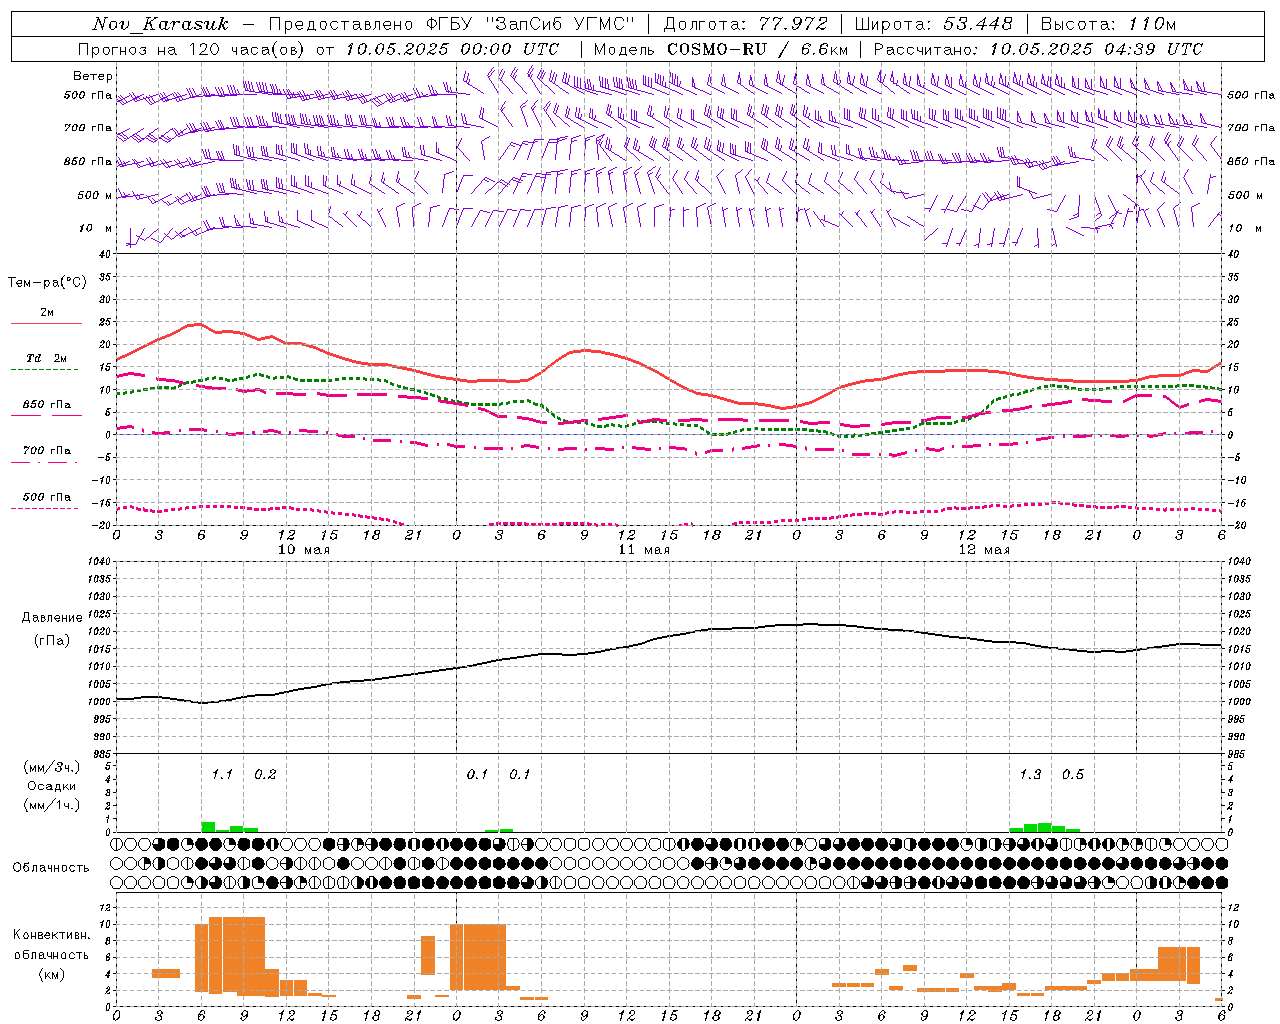Click the 'Тем-ра(°C)' temperature label
Viewport: 1280px width, 1024px height.
tap(47, 283)
